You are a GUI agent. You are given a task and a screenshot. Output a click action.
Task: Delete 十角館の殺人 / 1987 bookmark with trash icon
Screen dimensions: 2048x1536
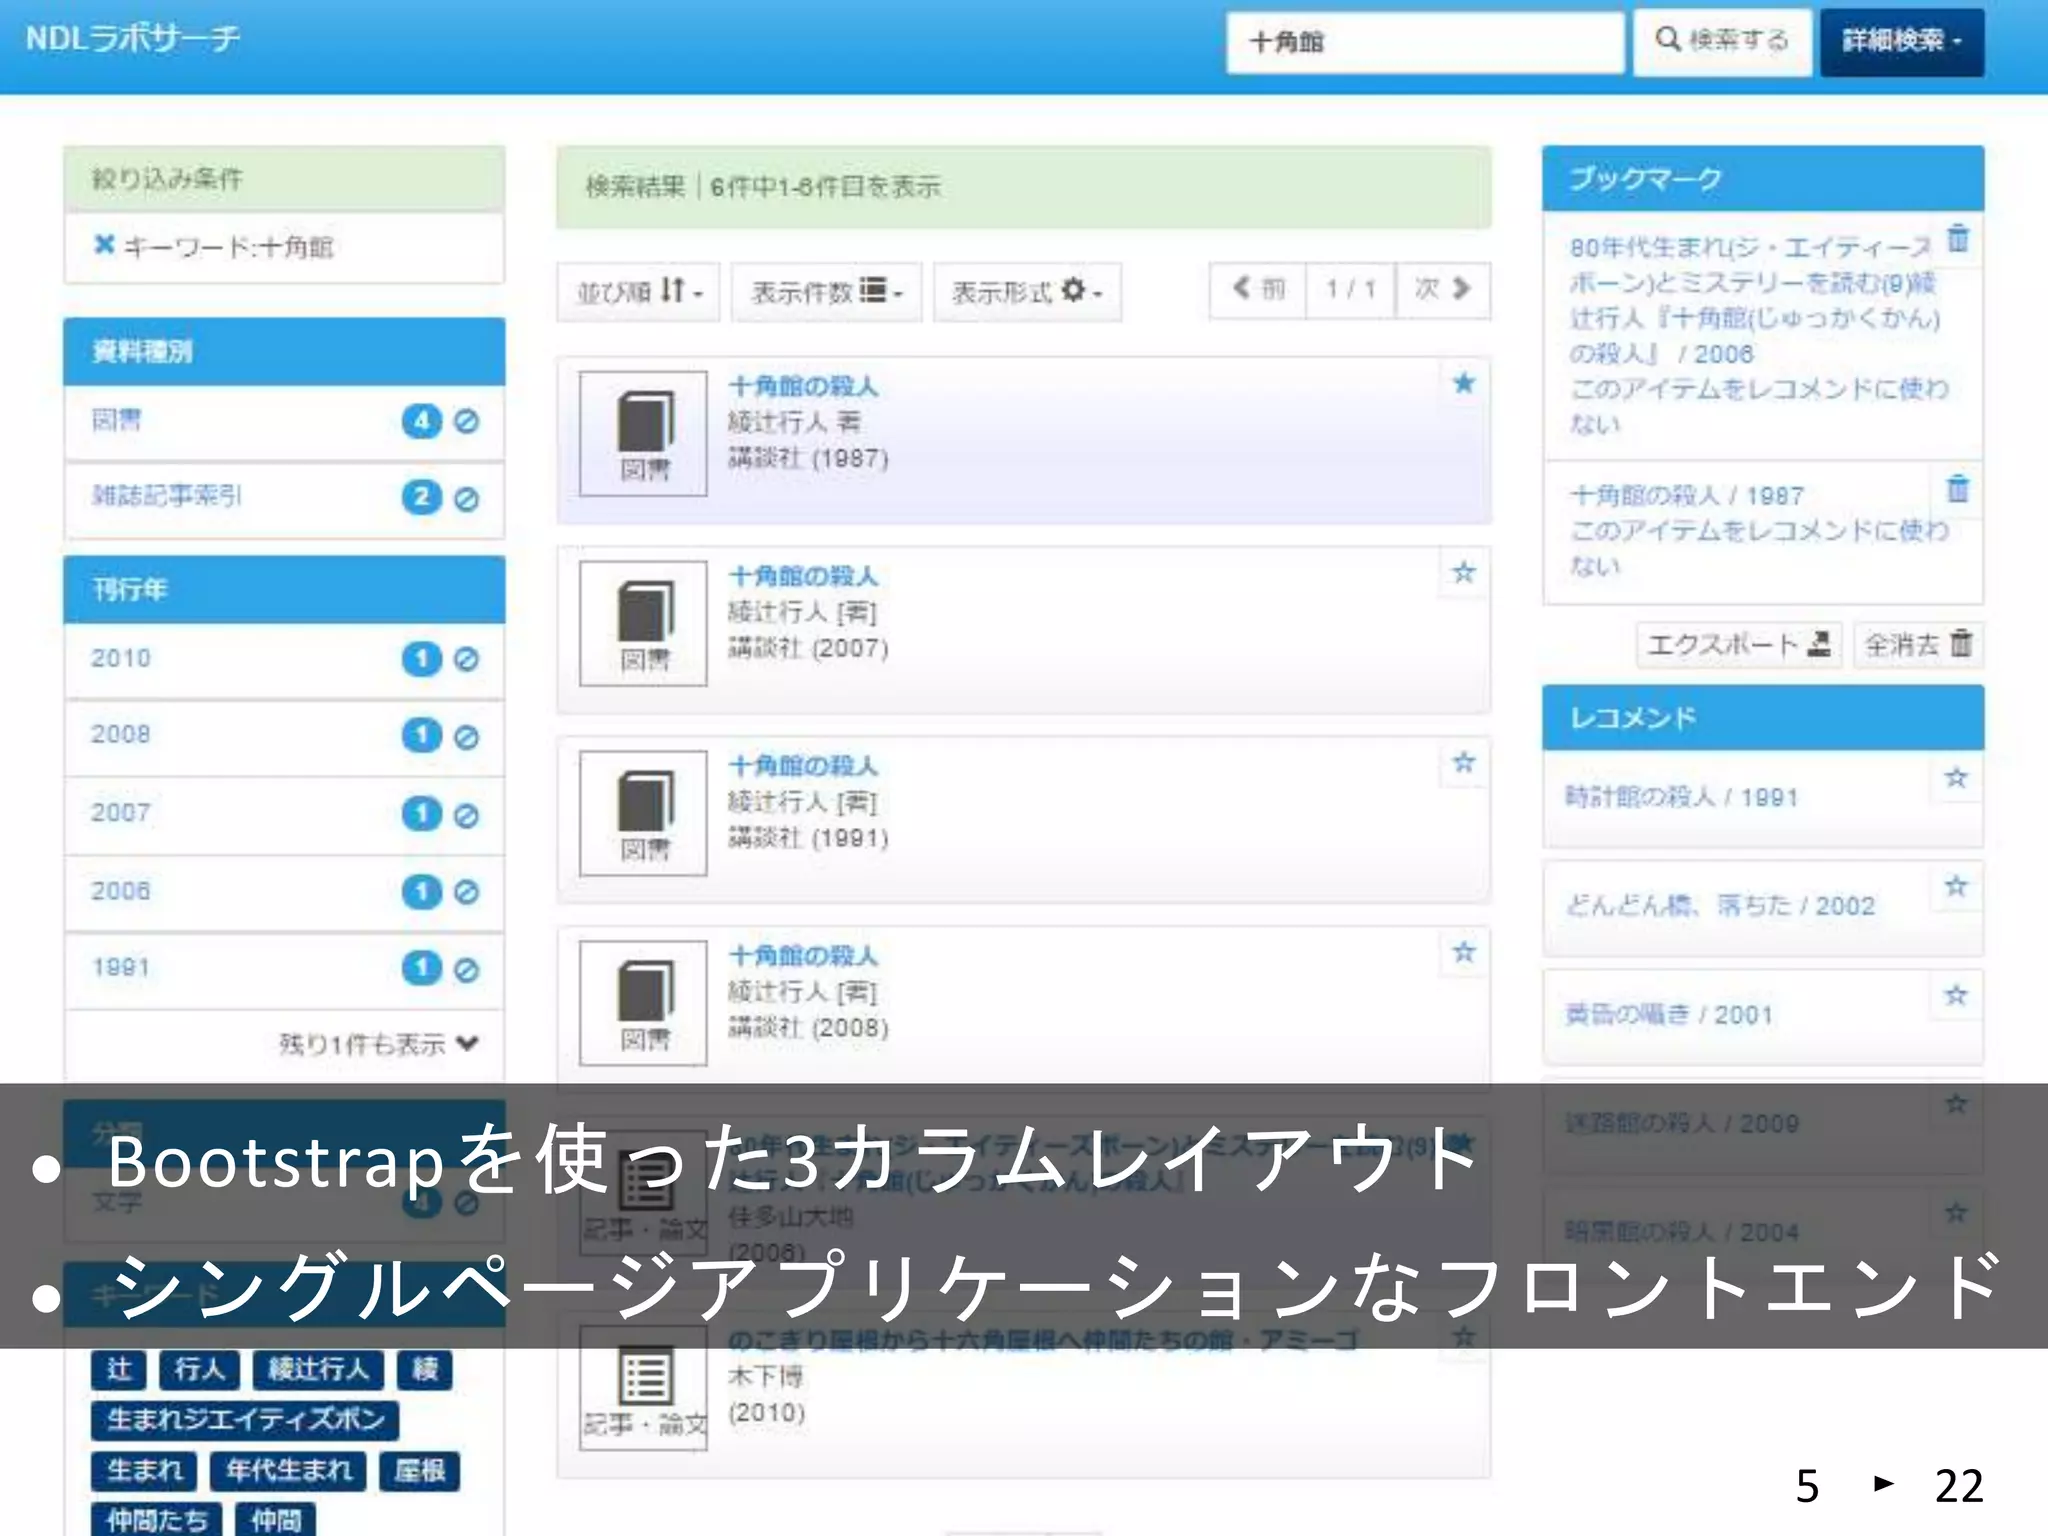point(1958,489)
